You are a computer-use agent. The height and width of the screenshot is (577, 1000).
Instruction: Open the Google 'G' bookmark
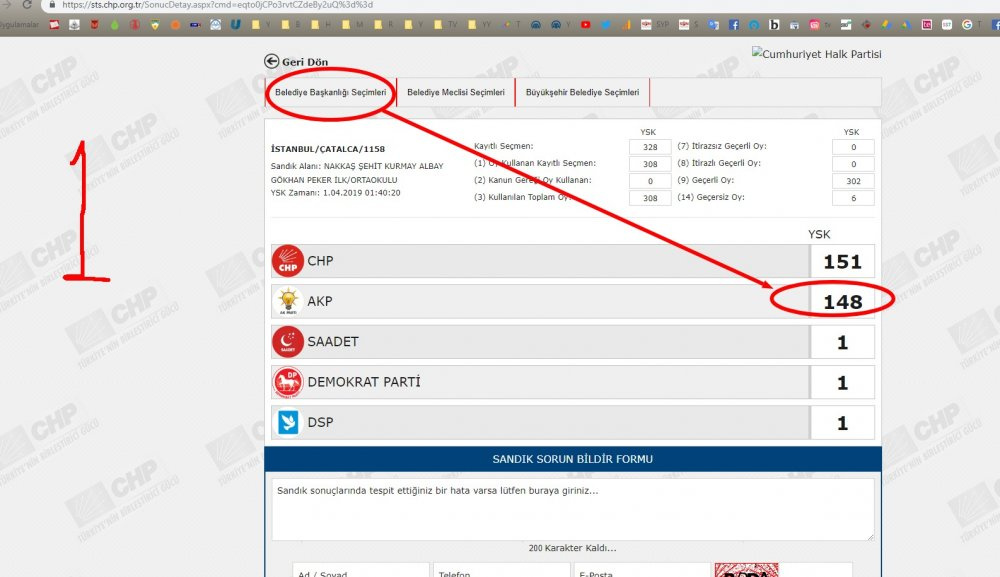967,25
